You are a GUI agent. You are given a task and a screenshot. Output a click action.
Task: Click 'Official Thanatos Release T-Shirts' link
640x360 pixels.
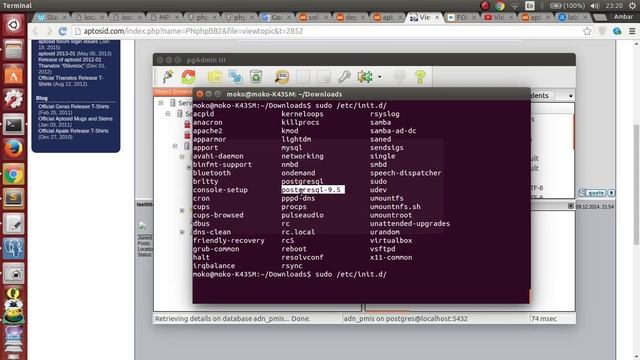pos(71,81)
